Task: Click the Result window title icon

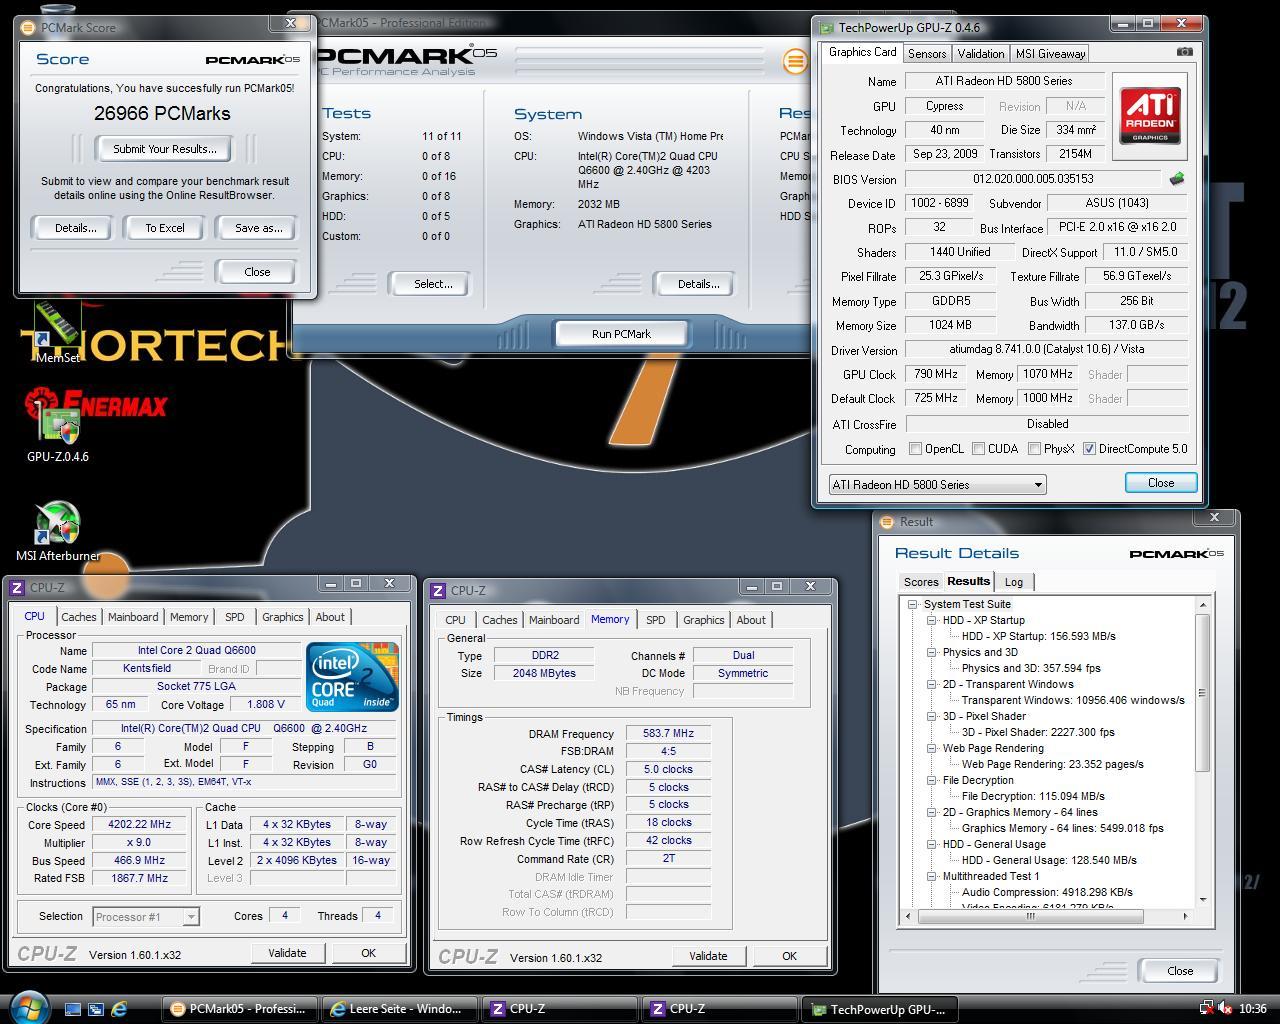Action: (887, 522)
